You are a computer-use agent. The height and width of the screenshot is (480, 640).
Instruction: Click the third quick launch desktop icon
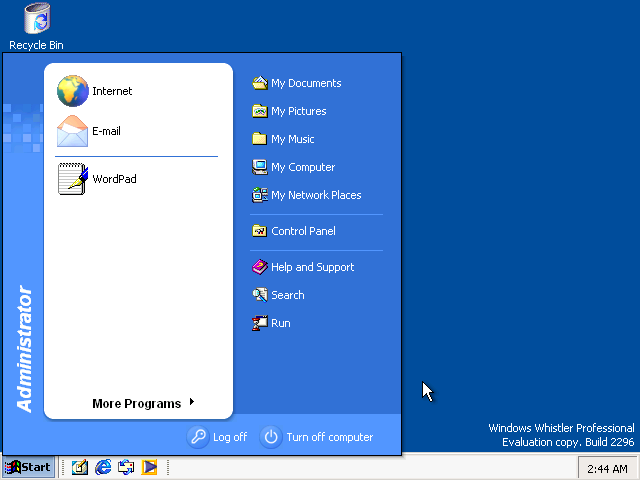coord(126,467)
